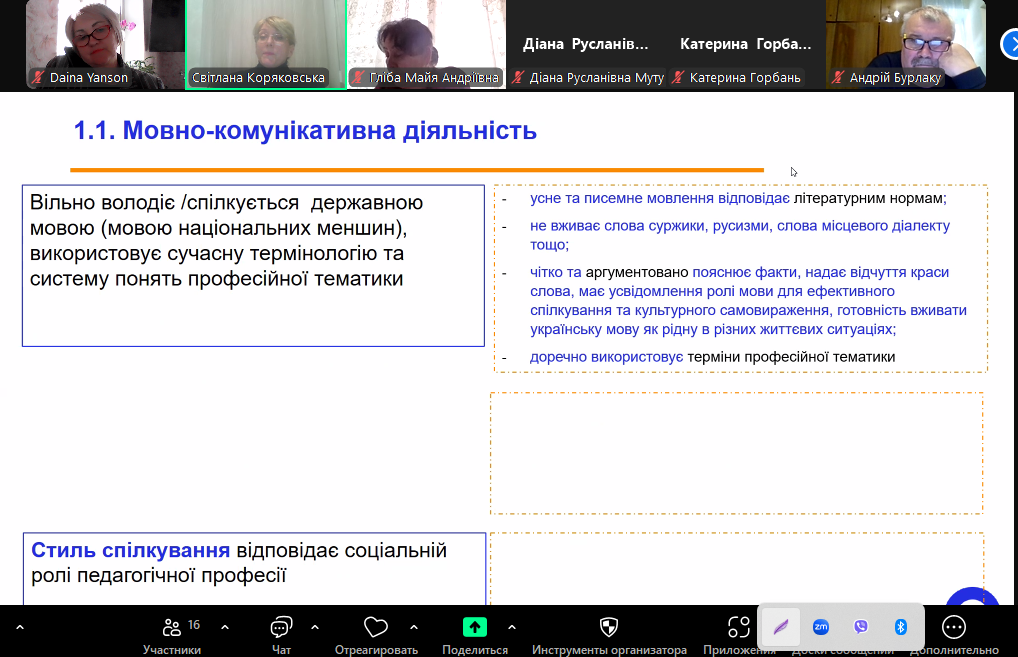Viewport: 1018px width, 657px height.
Task: Show next participants with the blue arrow
Action: tap(1010, 43)
